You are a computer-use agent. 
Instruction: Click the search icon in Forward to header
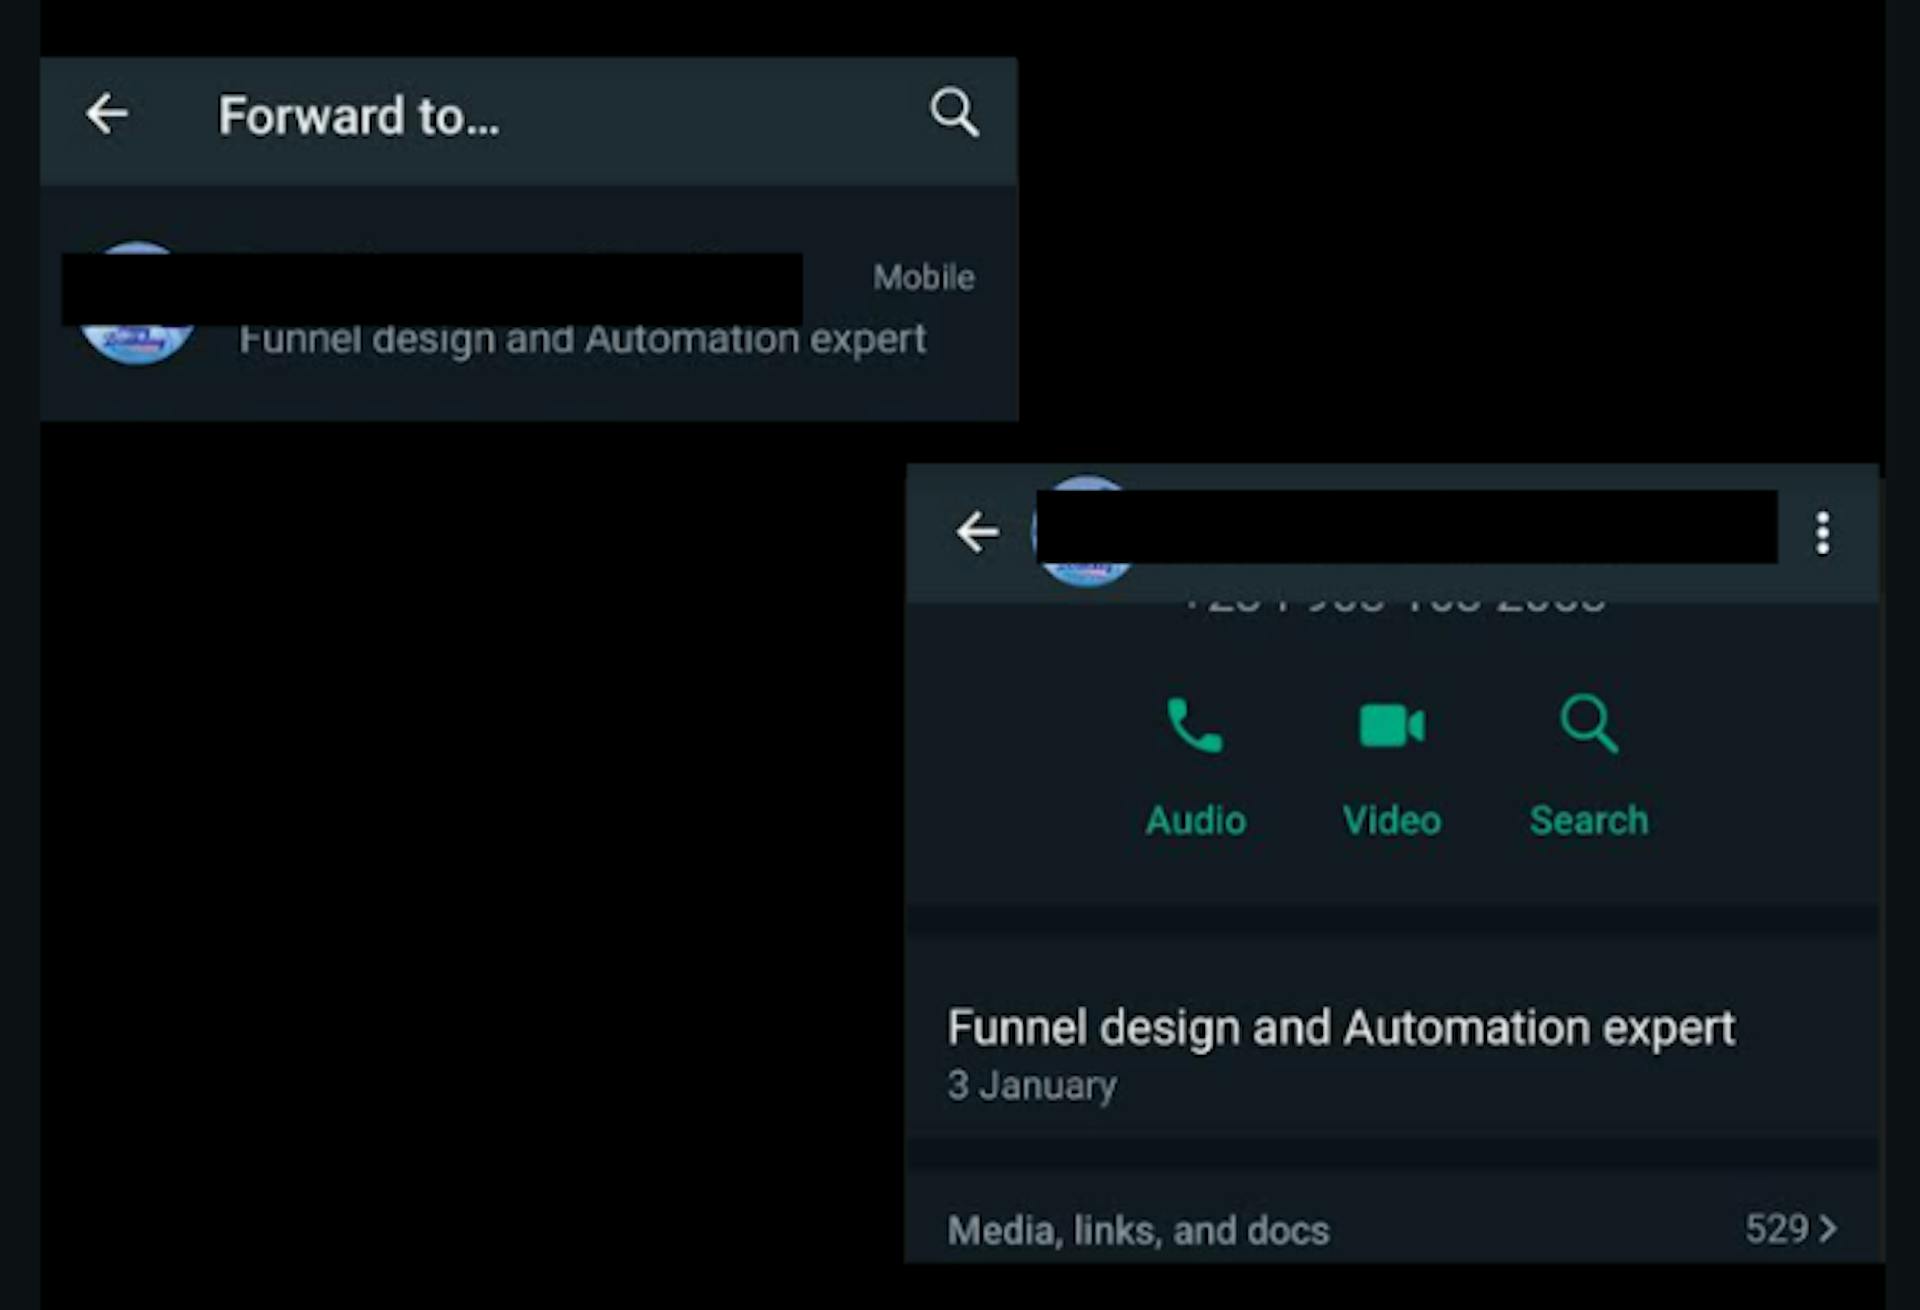pos(954,112)
